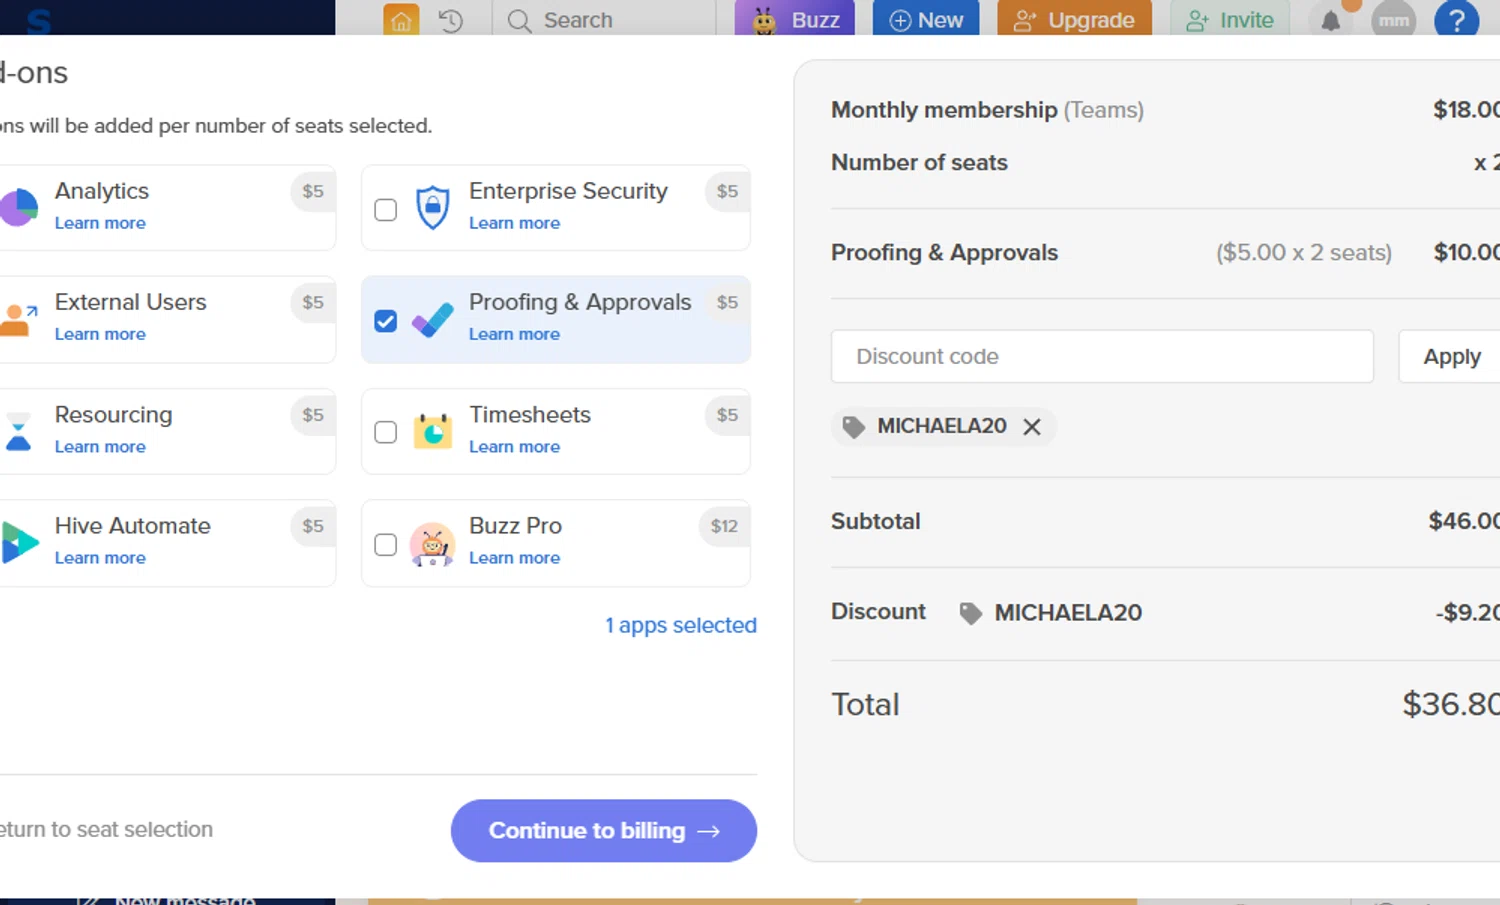
Task: Click the Resourcing hourglass icon
Action: tap(18, 432)
